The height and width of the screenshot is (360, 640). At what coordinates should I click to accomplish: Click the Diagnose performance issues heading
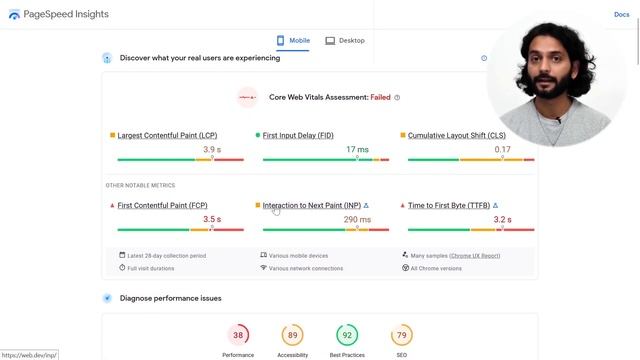(171, 298)
